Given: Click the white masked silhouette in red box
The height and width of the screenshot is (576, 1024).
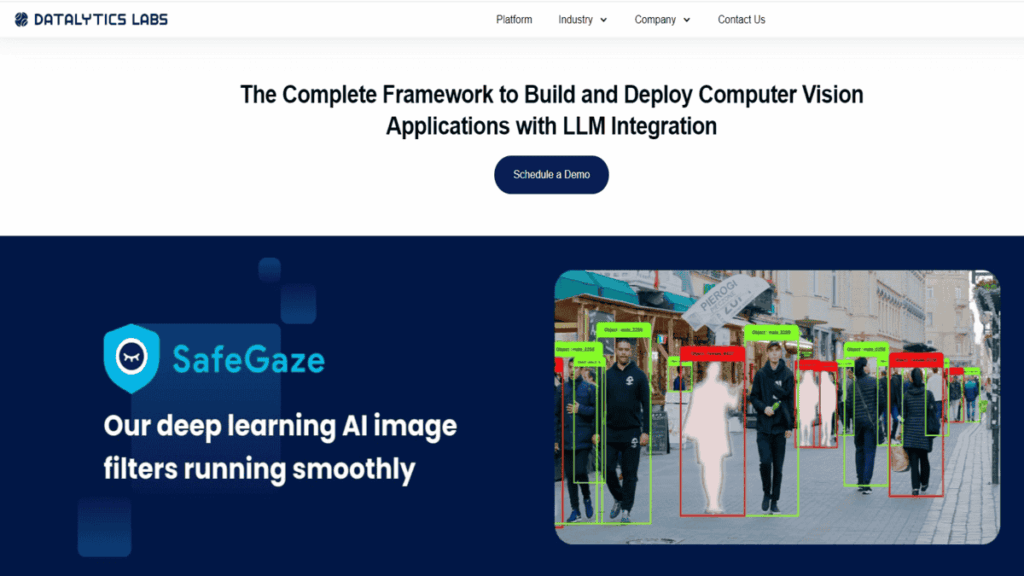Looking at the screenshot, I should [712, 436].
